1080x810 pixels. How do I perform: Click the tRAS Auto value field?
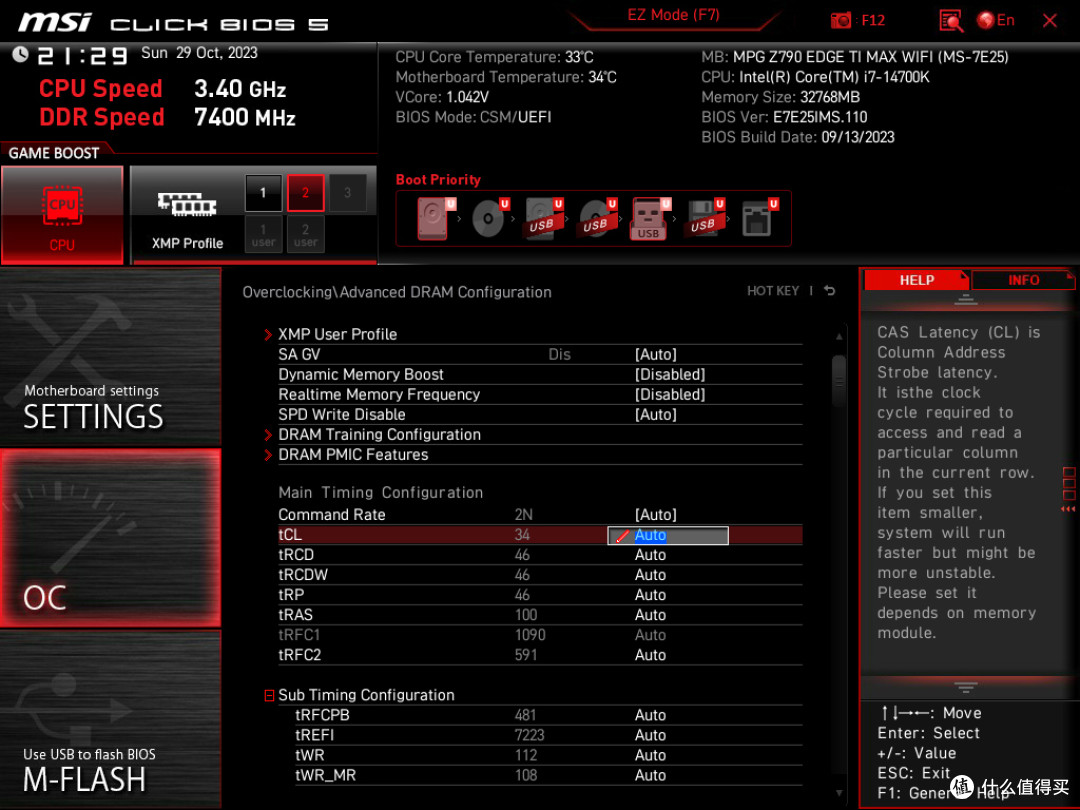coord(650,614)
